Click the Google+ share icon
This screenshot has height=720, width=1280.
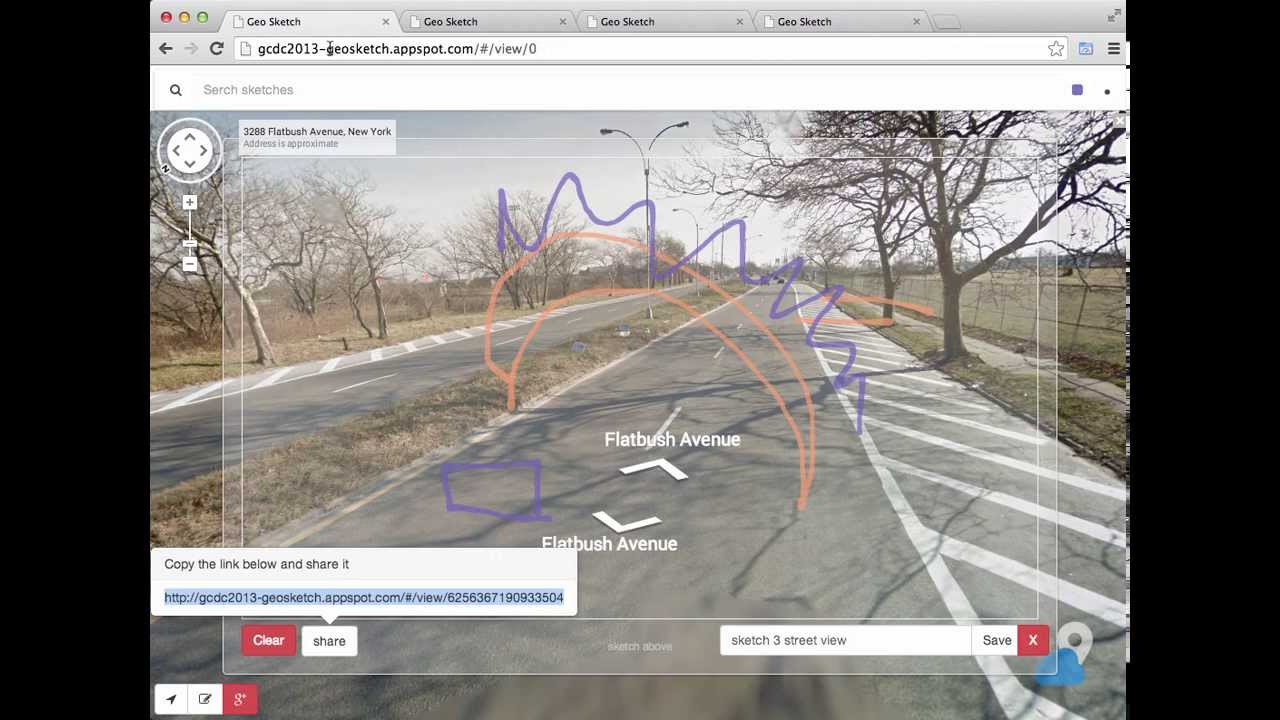tap(240, 699)
